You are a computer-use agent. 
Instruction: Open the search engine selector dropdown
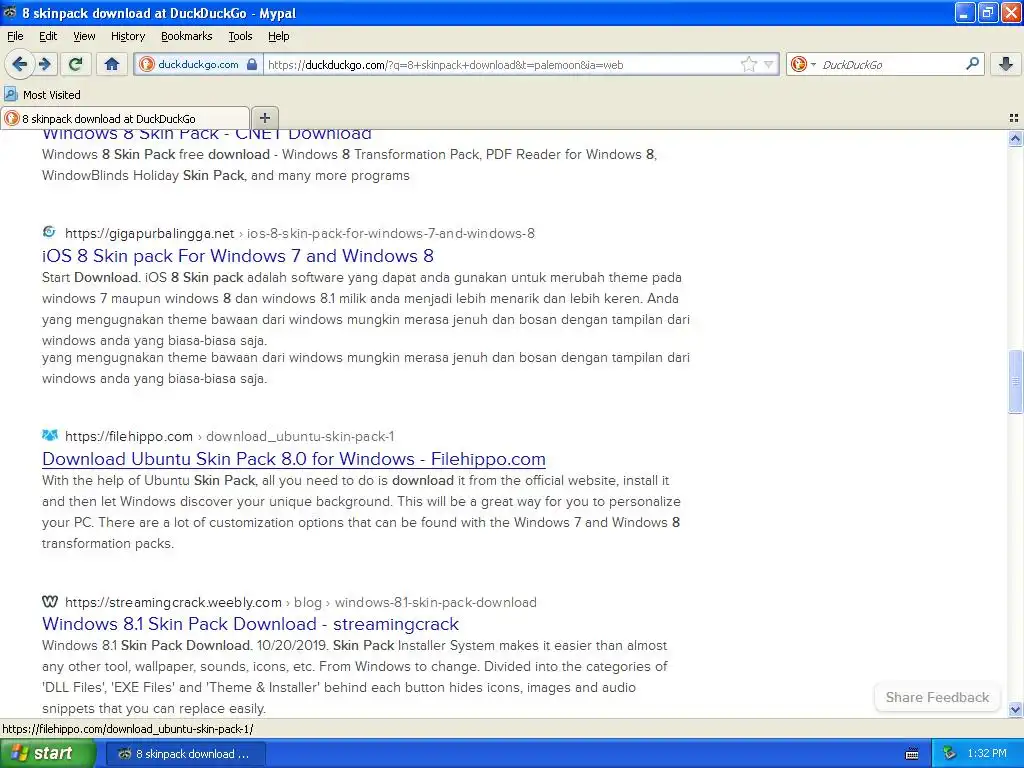click(x=803, y=64)
